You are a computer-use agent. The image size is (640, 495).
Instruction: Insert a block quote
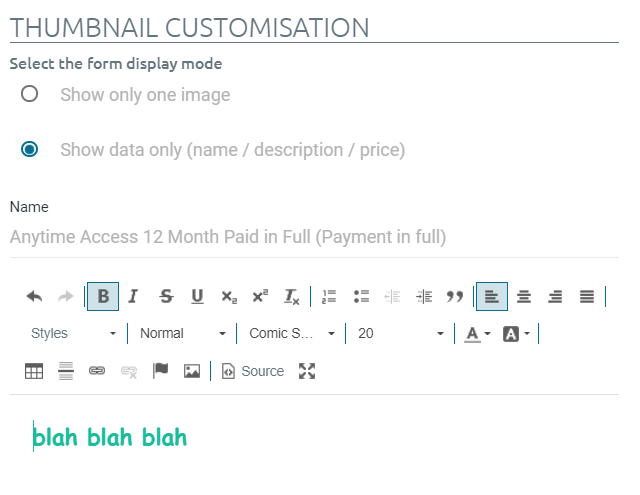(455, 297)
